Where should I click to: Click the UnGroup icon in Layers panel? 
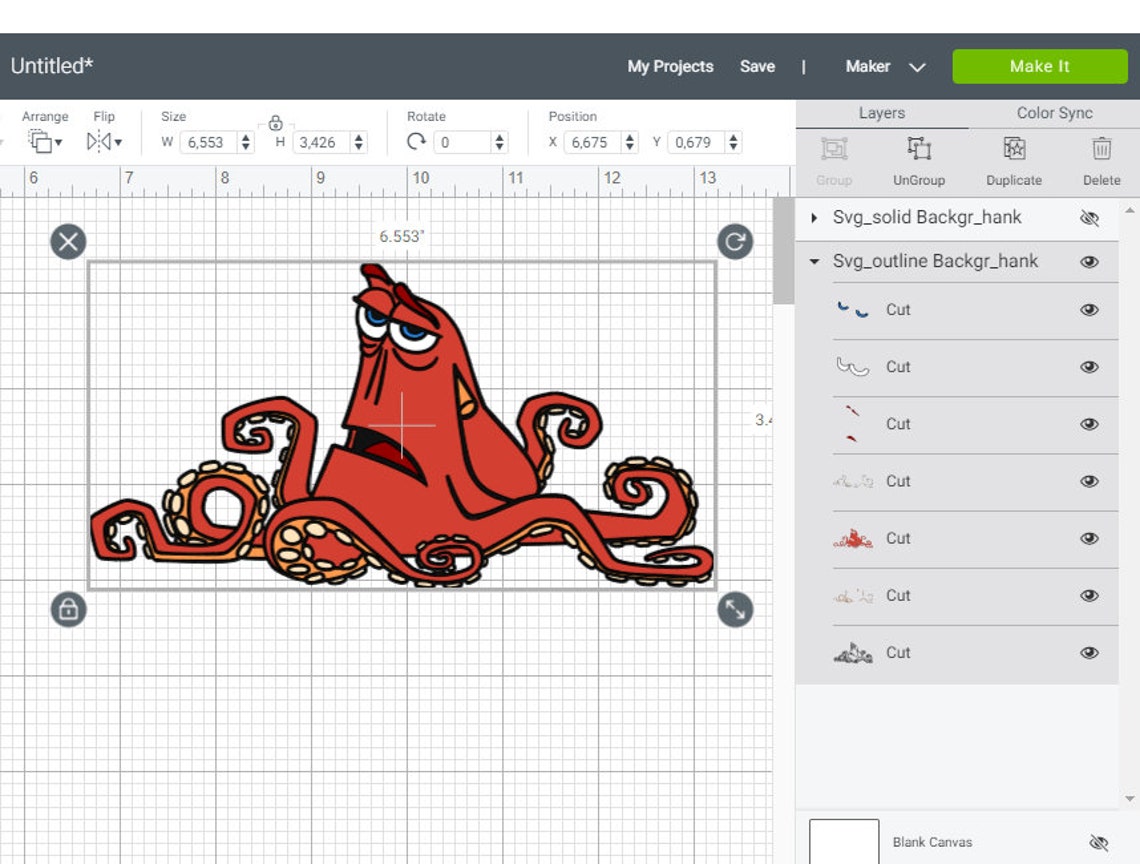pos(919,148)
